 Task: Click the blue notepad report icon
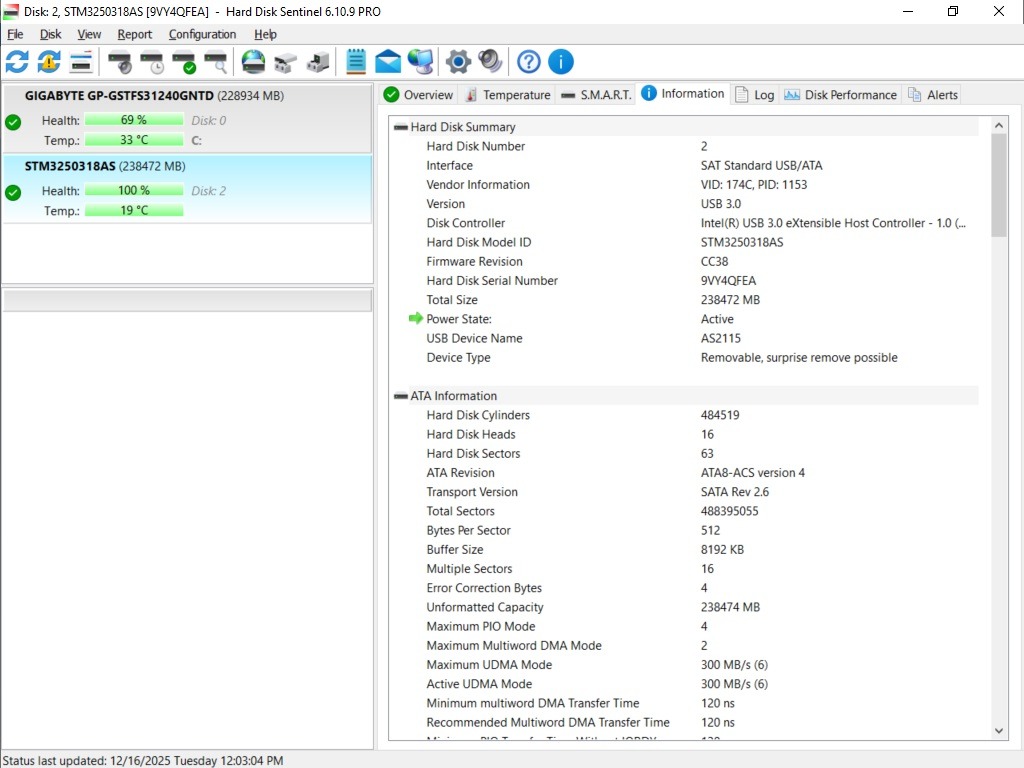coord(355,62)
